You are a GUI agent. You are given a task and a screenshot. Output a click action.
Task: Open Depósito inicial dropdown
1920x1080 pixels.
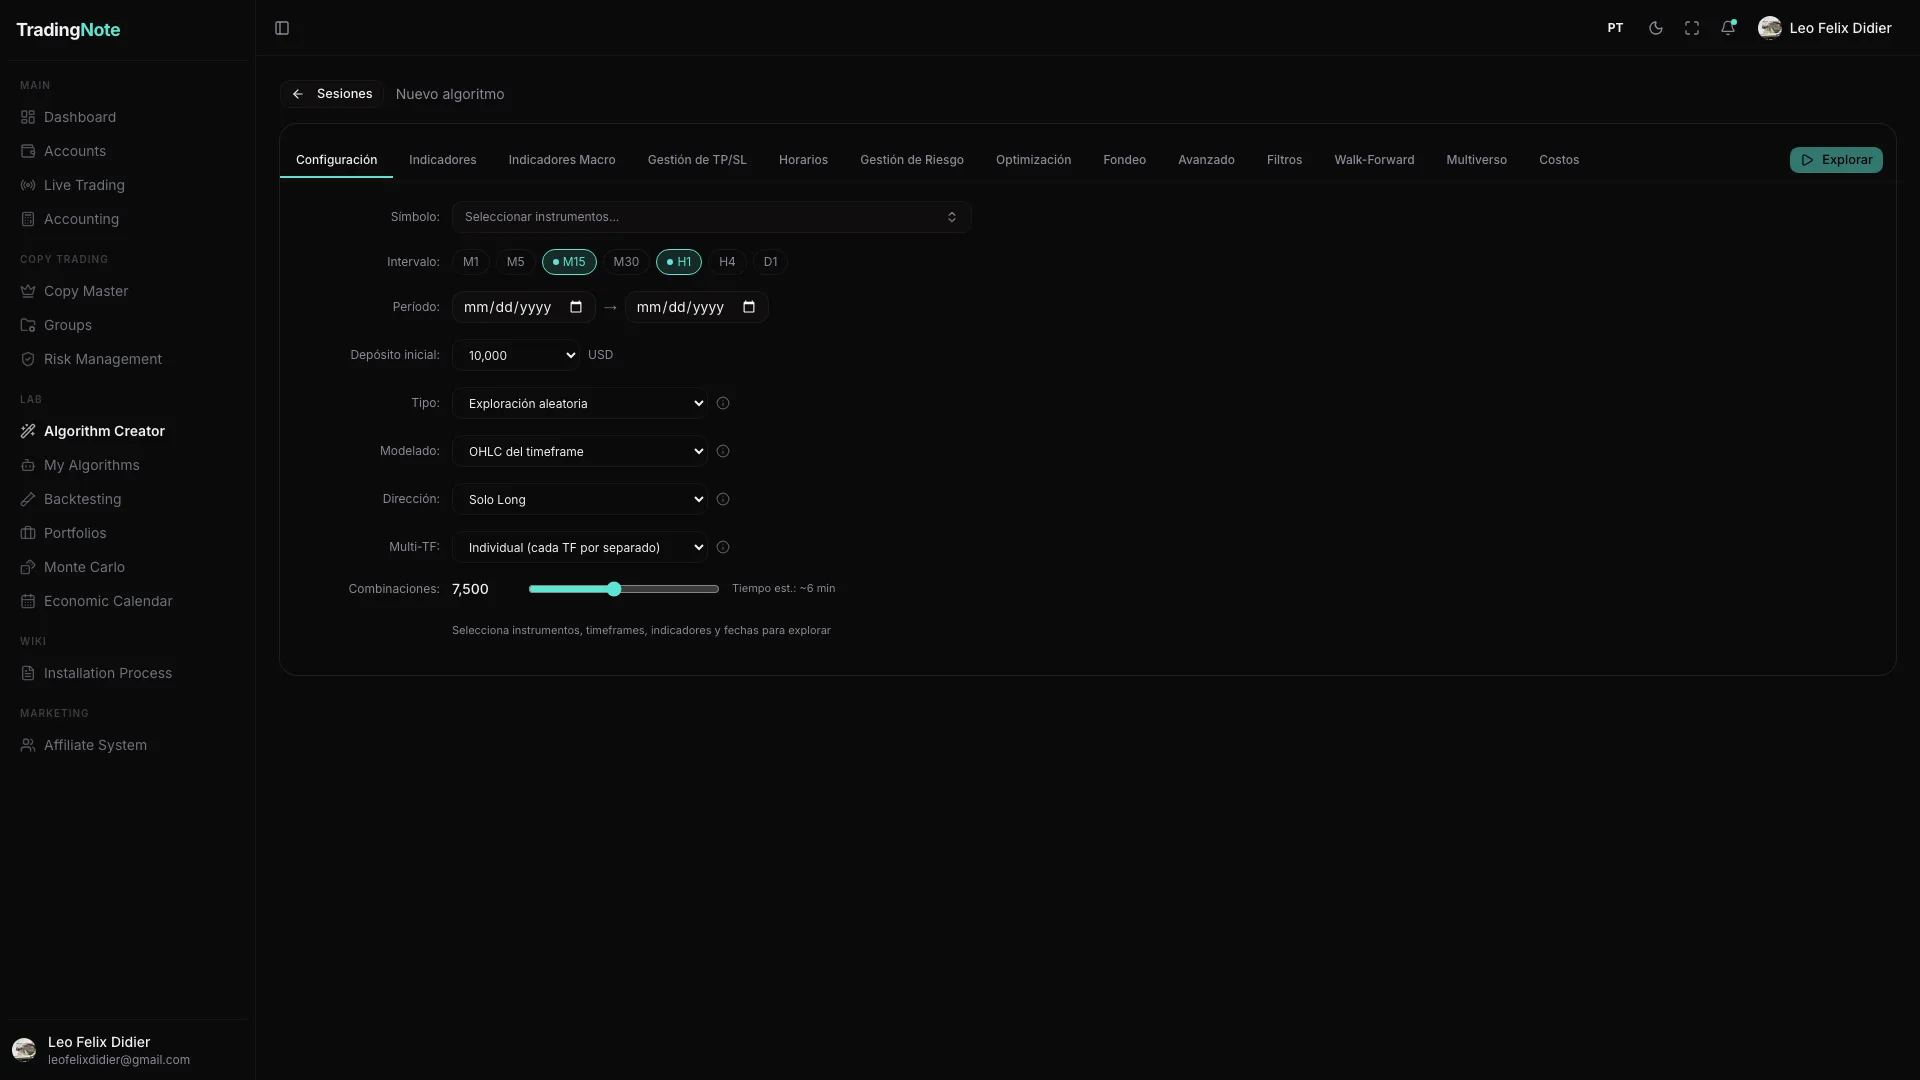pos(516,355)
